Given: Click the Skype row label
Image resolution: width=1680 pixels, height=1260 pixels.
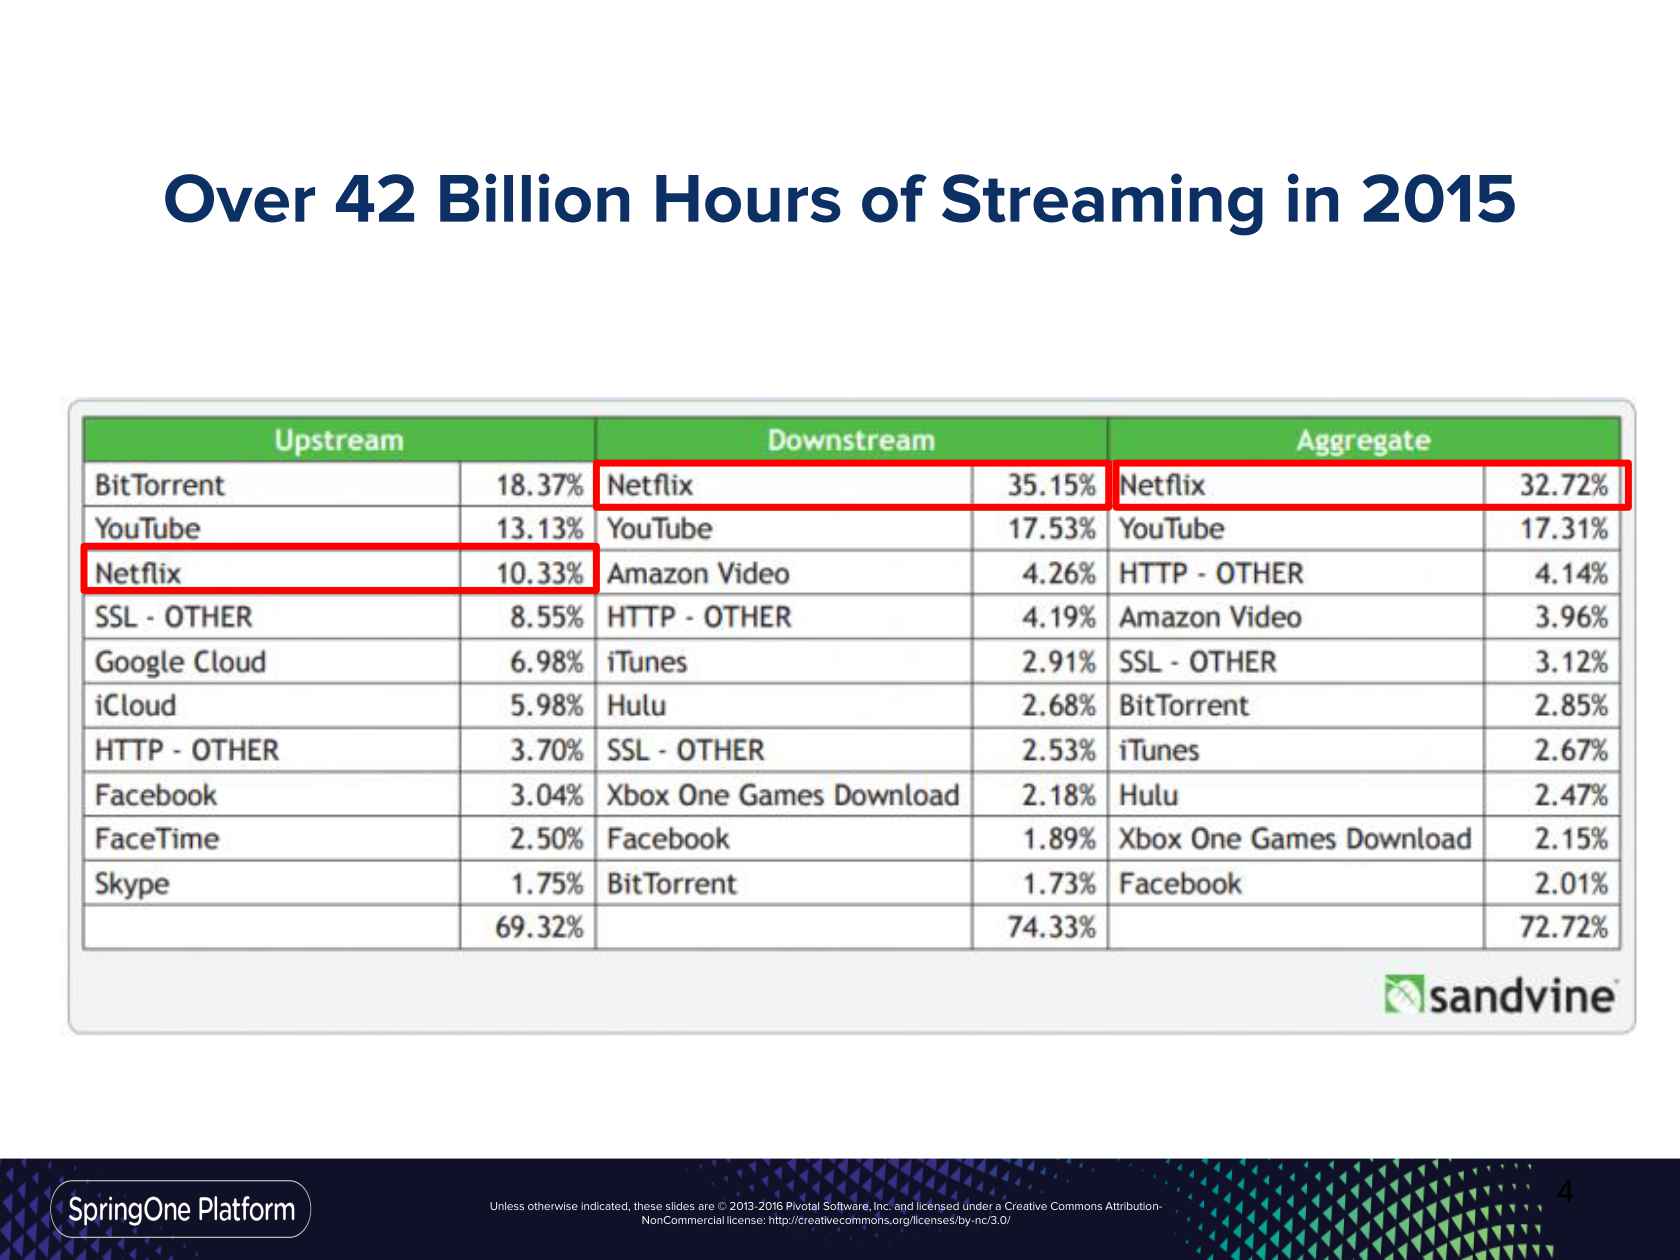Looking at the screenshot, I should tap(131, 884).
